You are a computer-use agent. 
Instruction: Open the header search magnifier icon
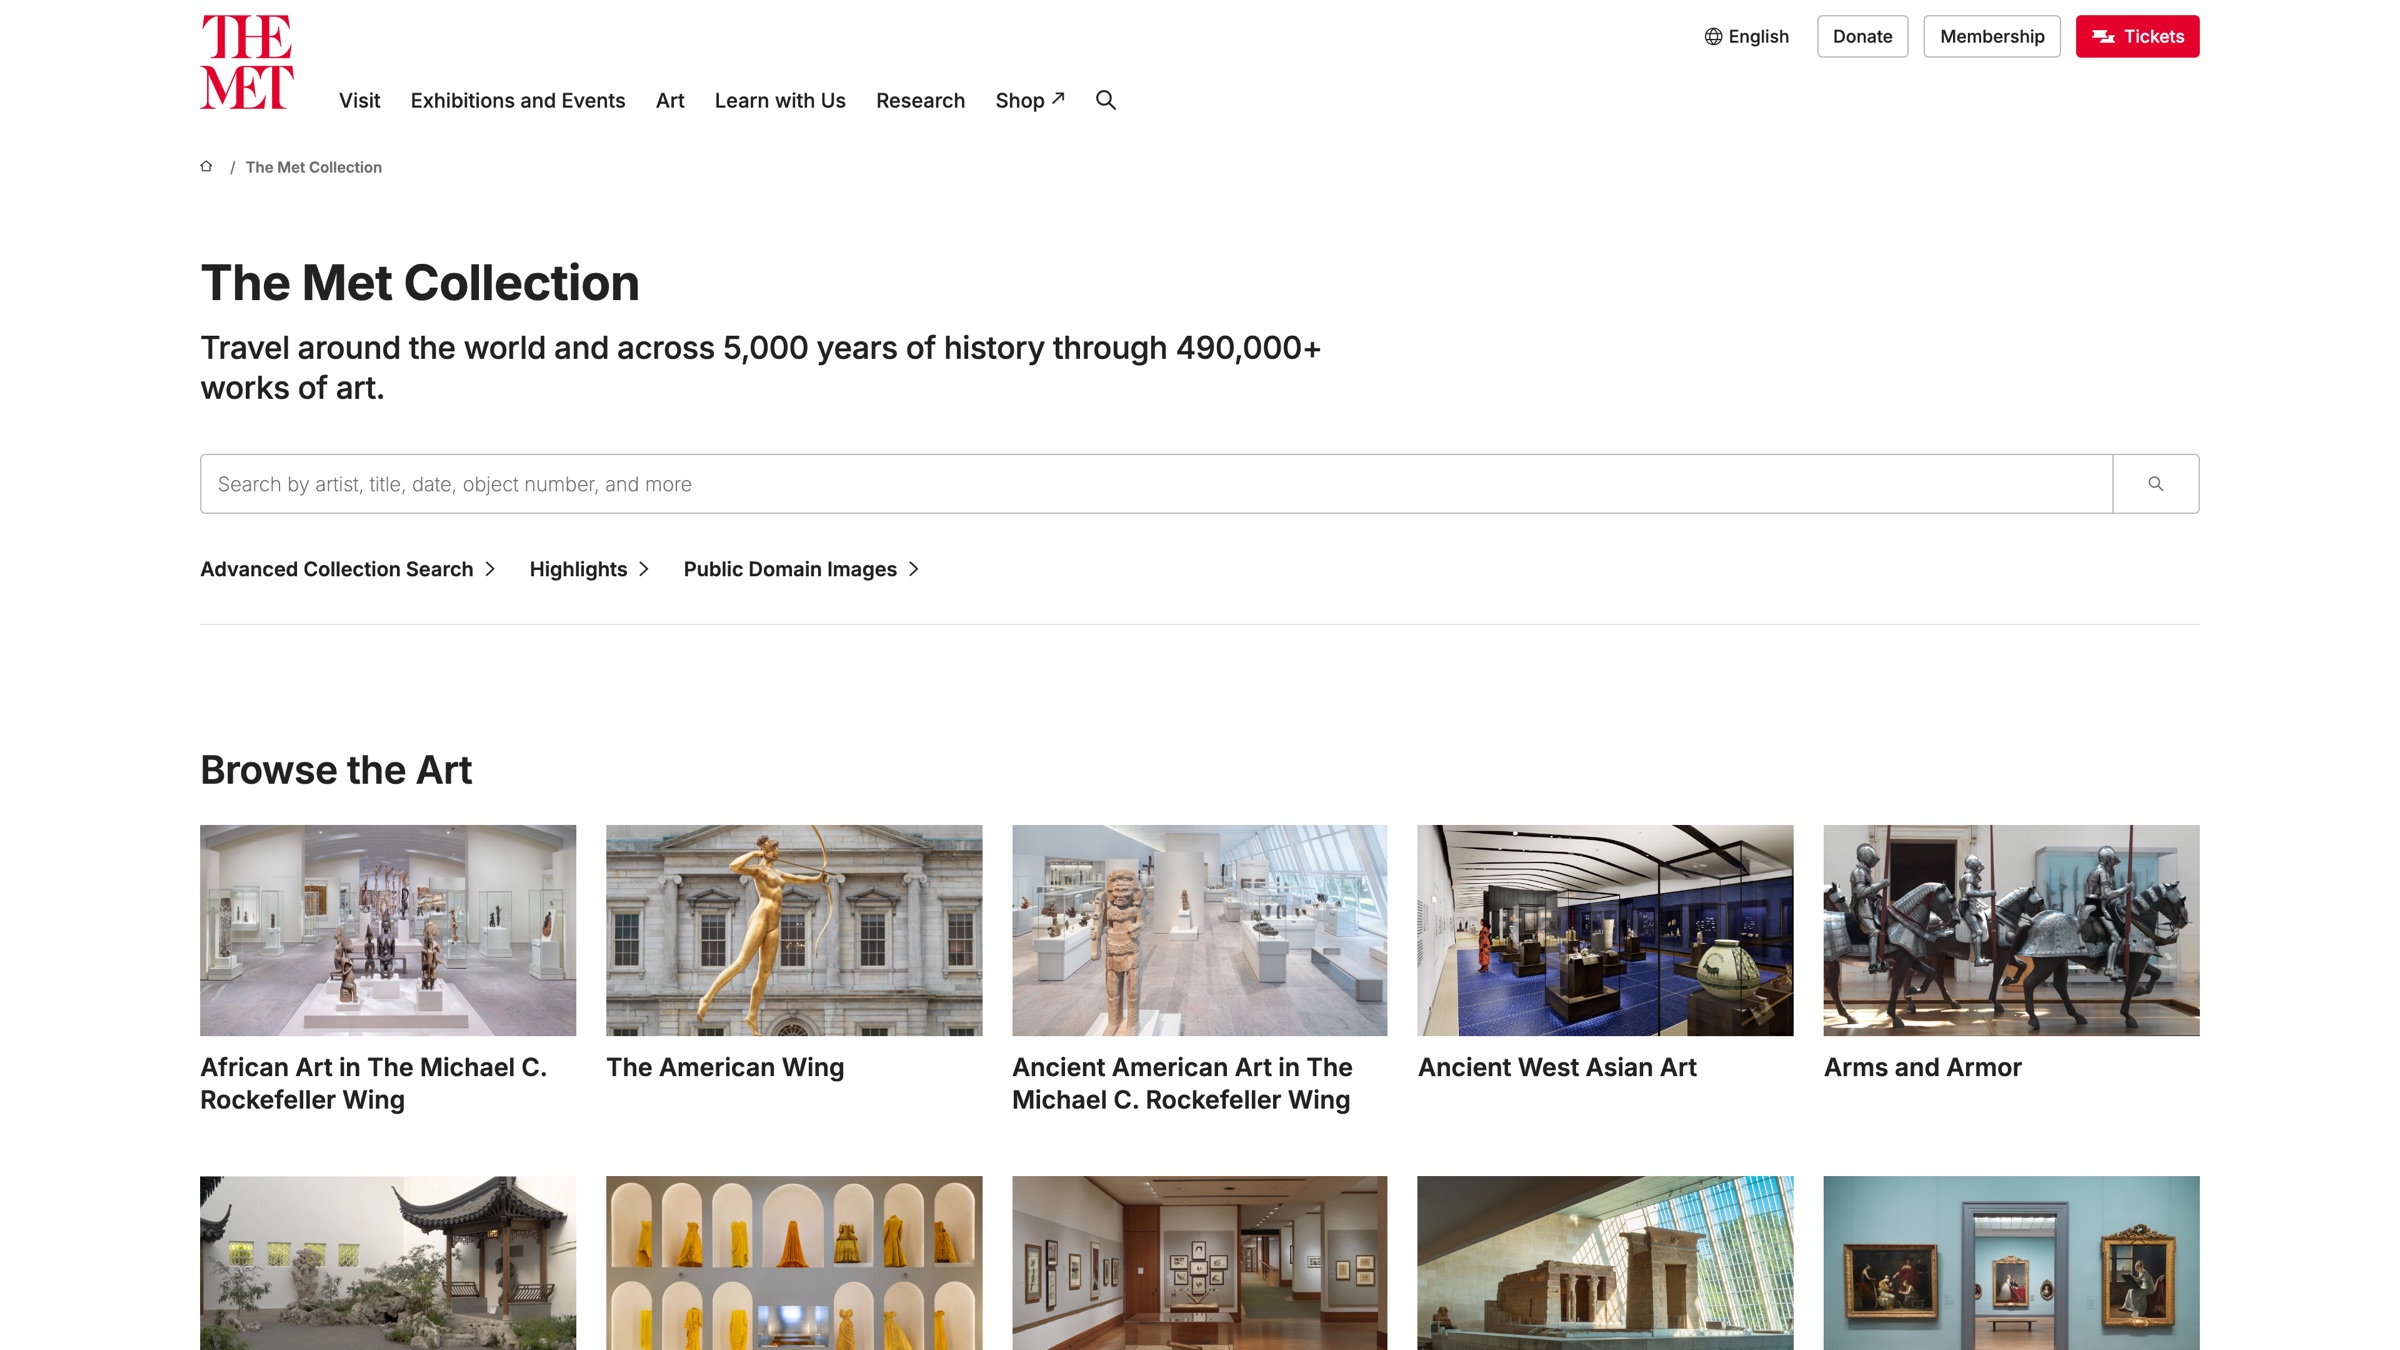1105,100
